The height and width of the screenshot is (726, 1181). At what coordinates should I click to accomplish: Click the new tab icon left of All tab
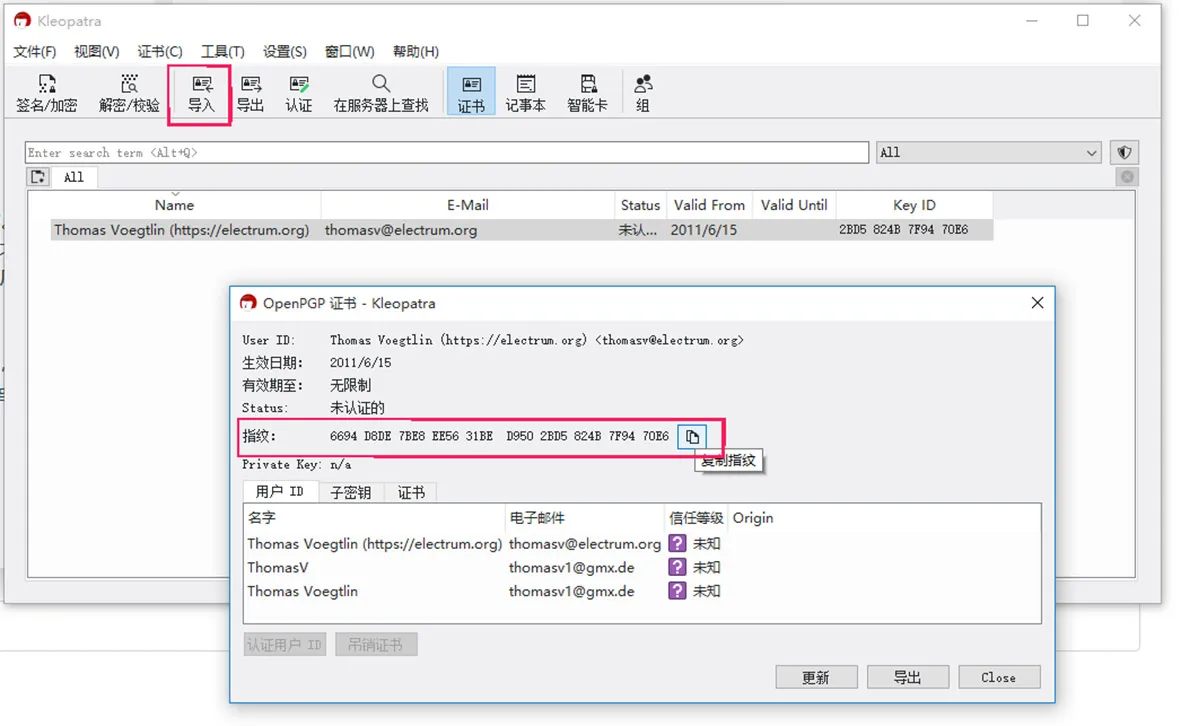(x=38, y=177)
